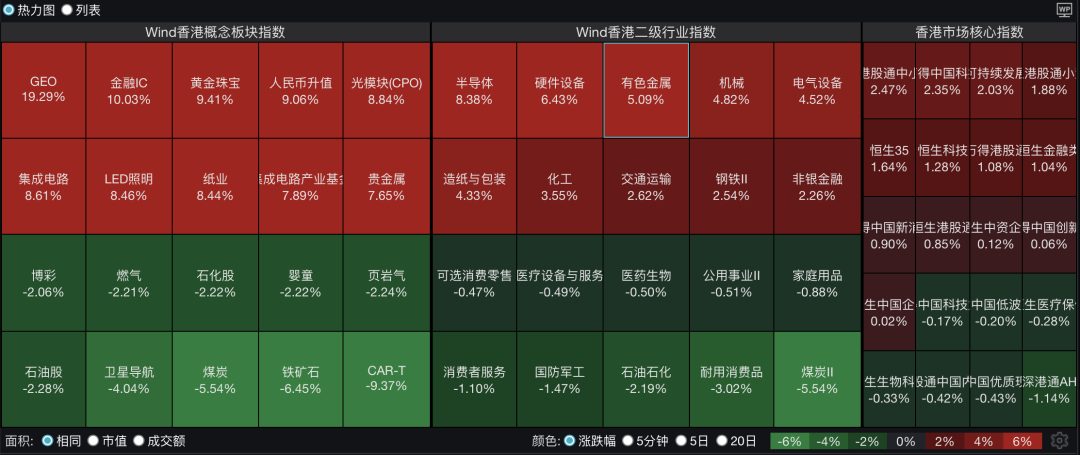
Task: Open the settings gear icon
Action: point(1059,441)
